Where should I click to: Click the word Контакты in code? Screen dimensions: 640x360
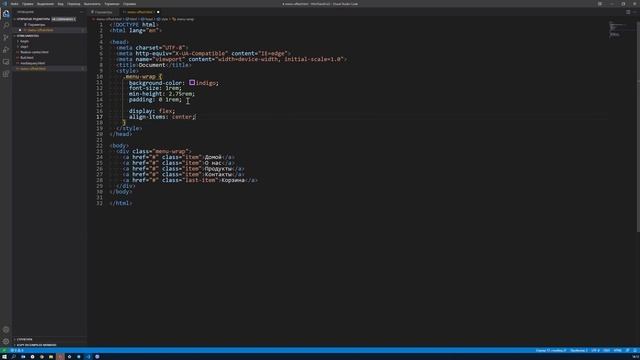tap(218, 174)
